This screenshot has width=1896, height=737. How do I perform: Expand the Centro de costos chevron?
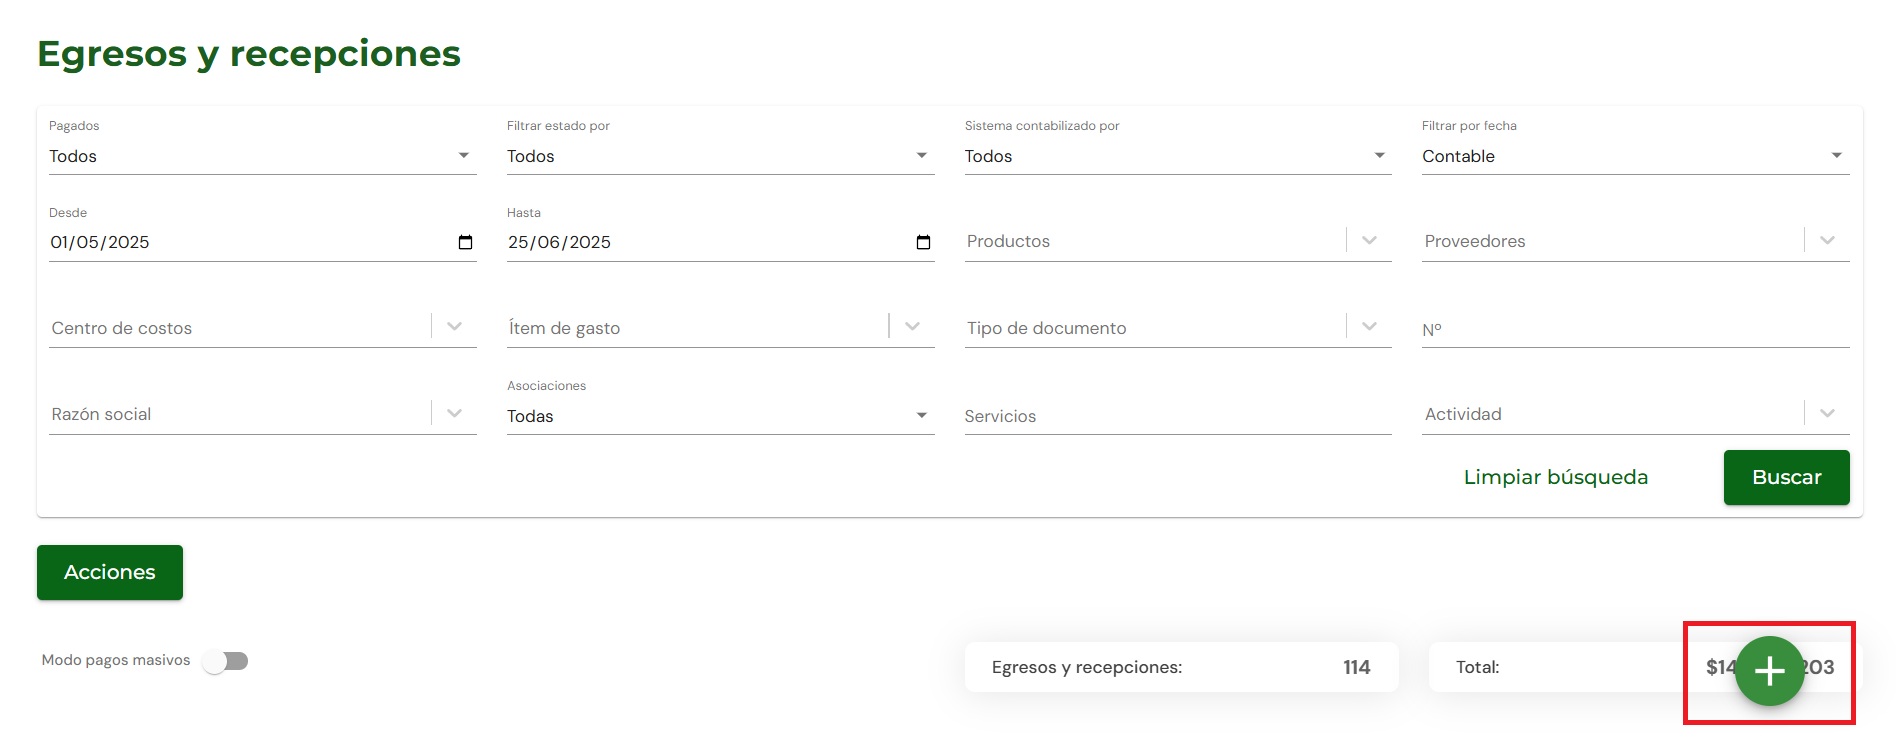point(455,326)
